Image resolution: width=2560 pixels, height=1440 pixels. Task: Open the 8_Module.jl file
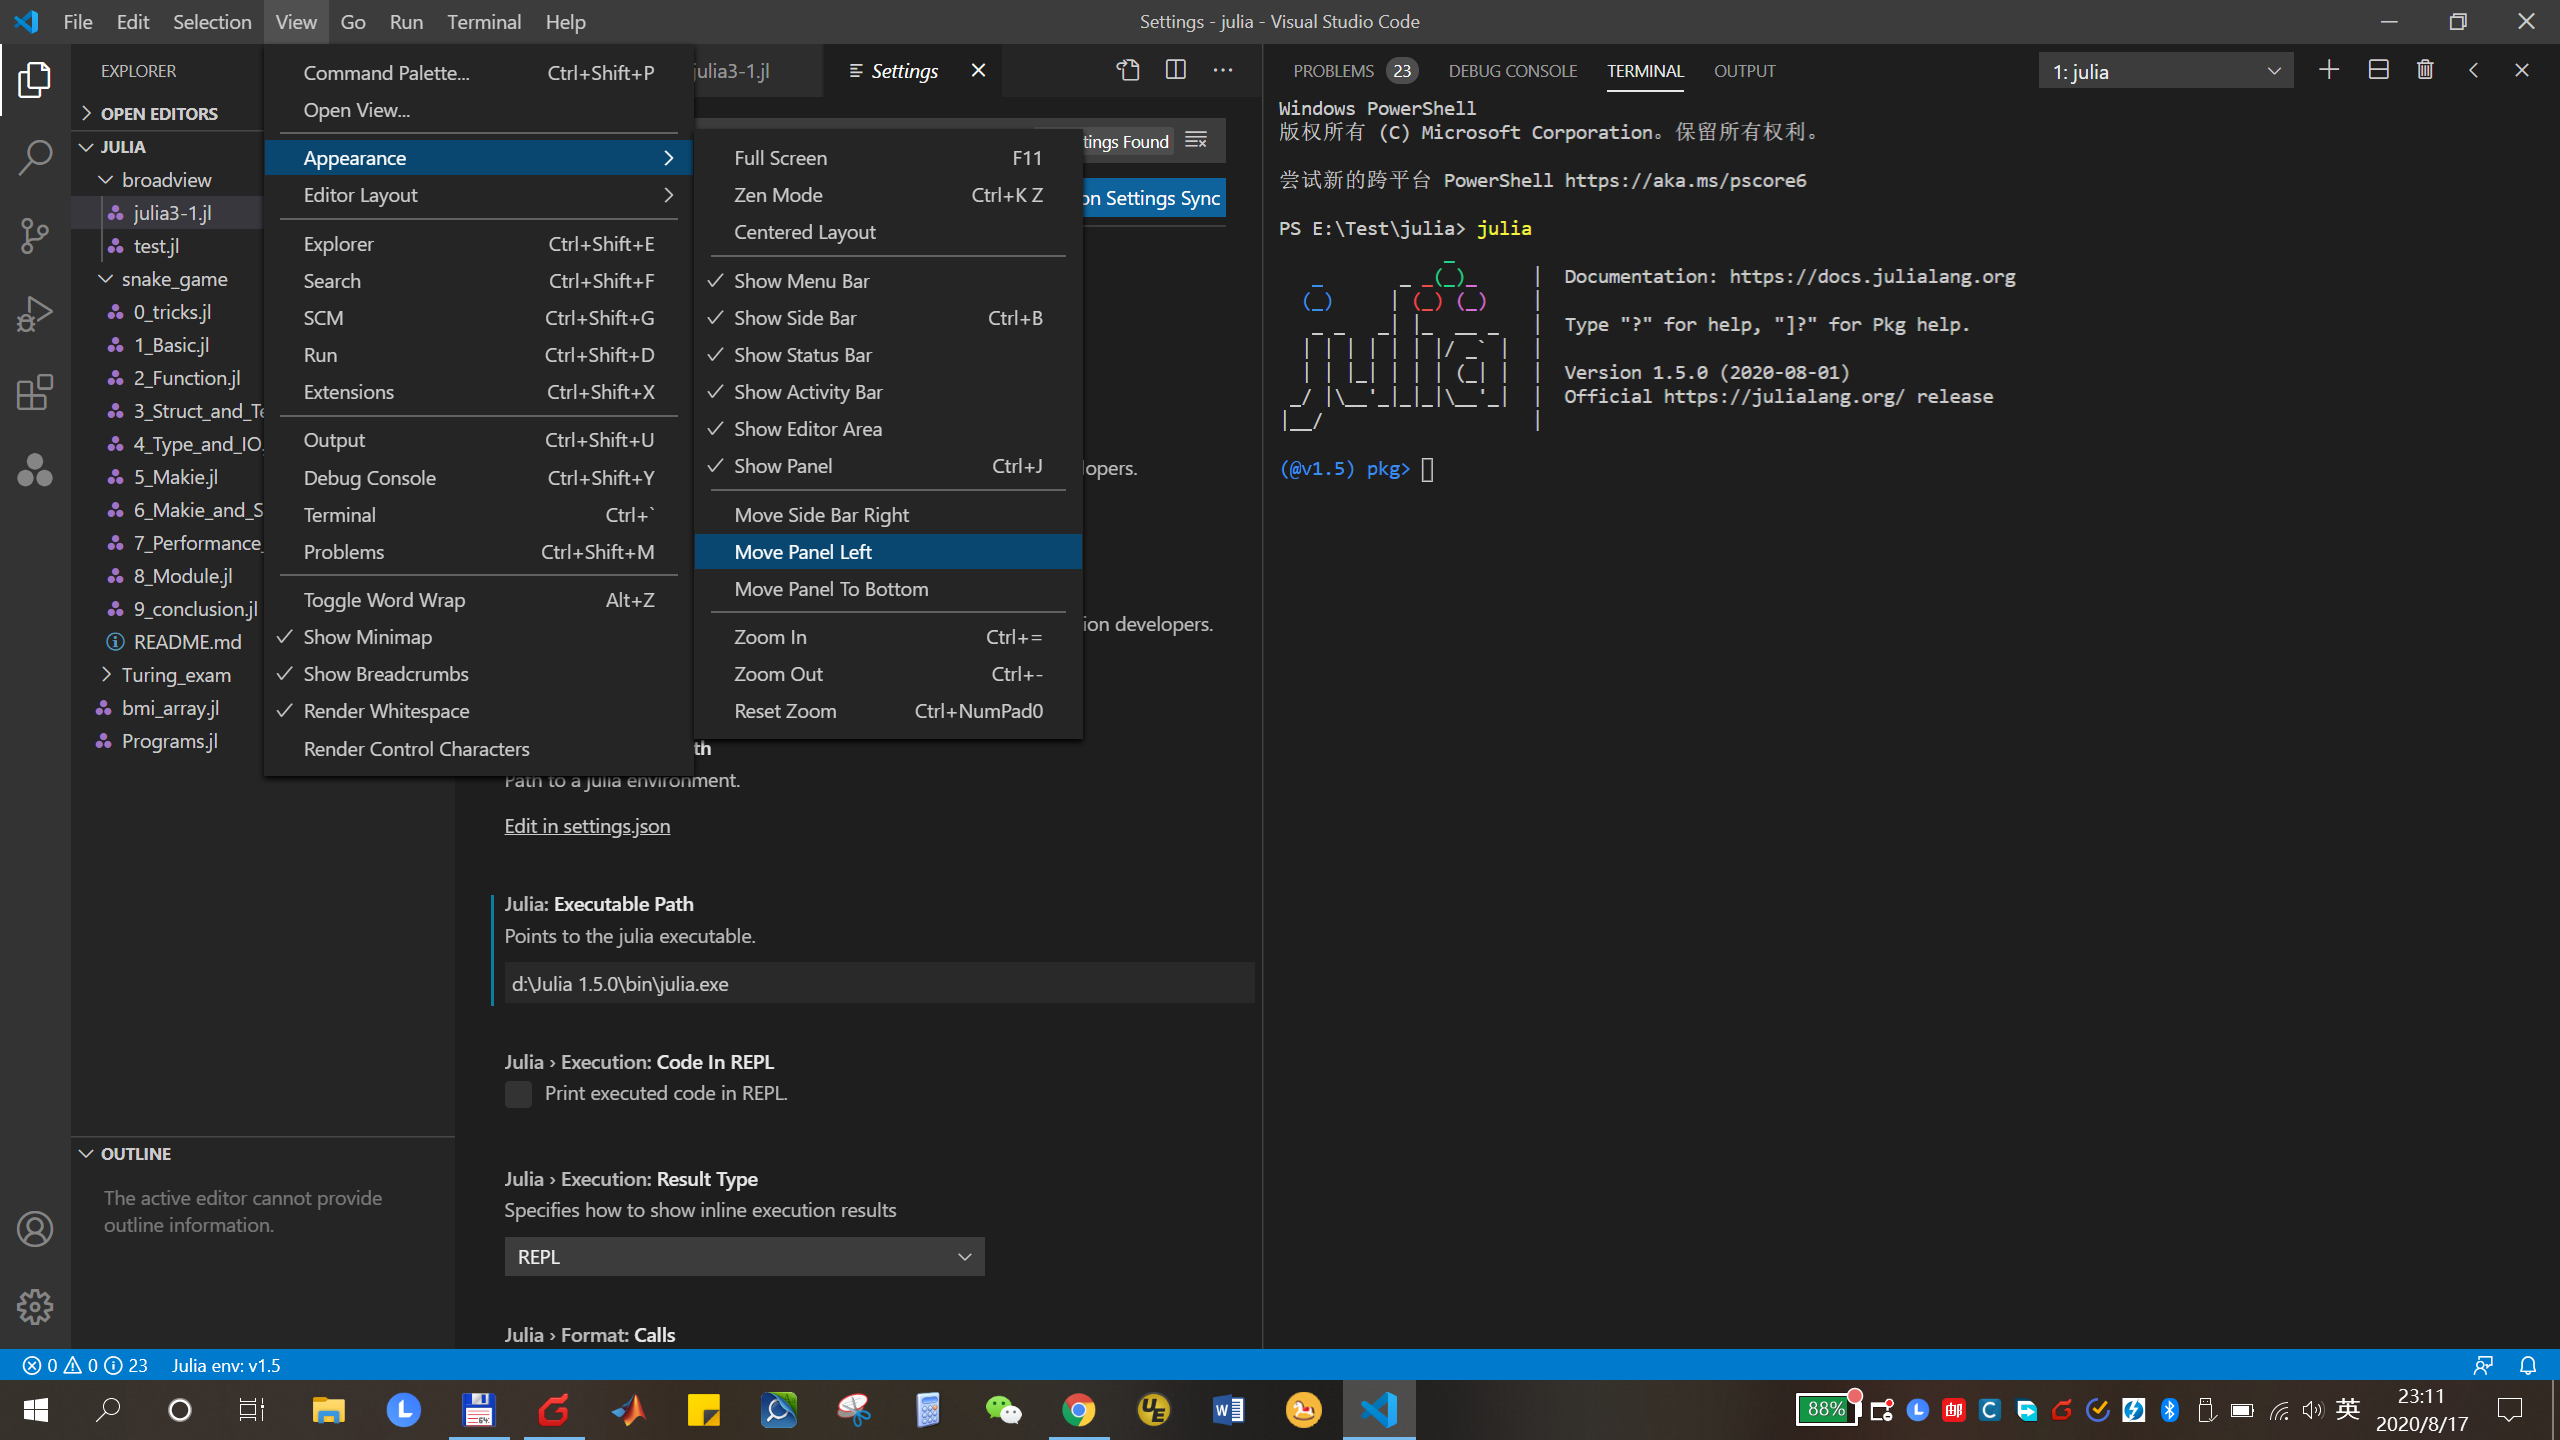(x=183, y=576)
